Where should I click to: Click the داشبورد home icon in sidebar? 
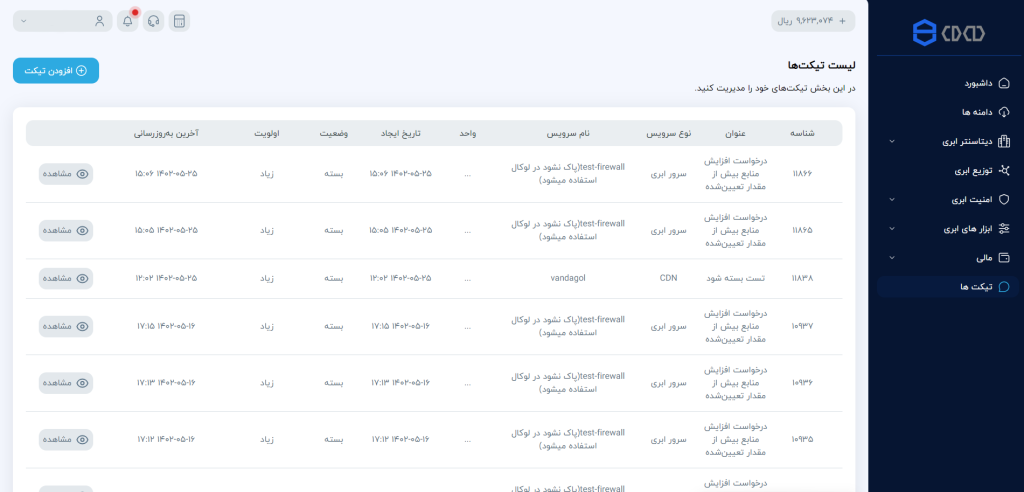coord(1004,84)
